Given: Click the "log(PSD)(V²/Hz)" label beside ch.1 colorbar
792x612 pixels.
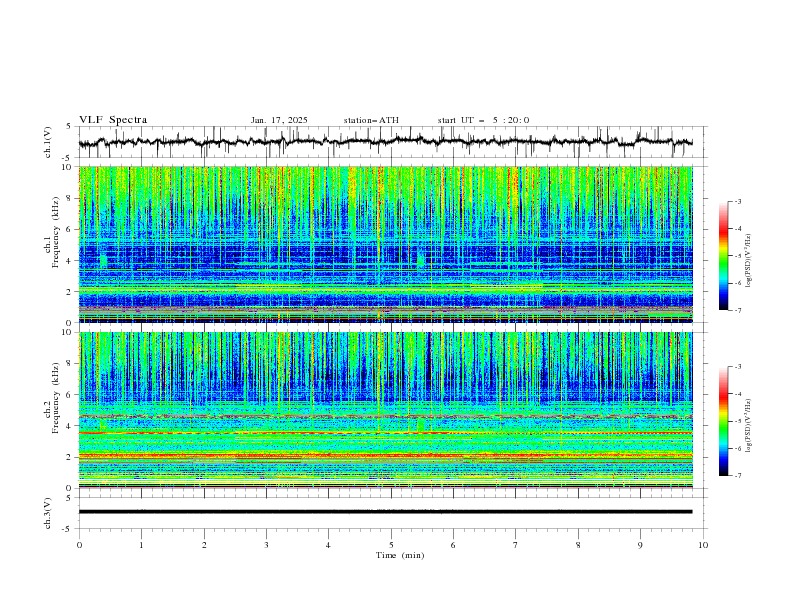Looking at the screenshot, I should (748, 261).
